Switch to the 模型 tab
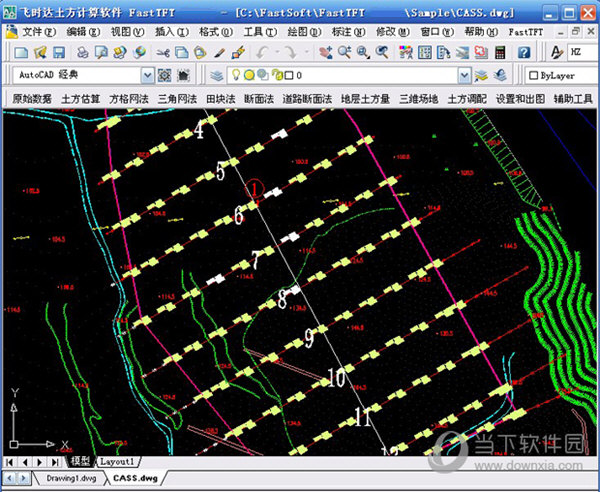This screenshot has width=600, height=492. [x=80, y=461]
